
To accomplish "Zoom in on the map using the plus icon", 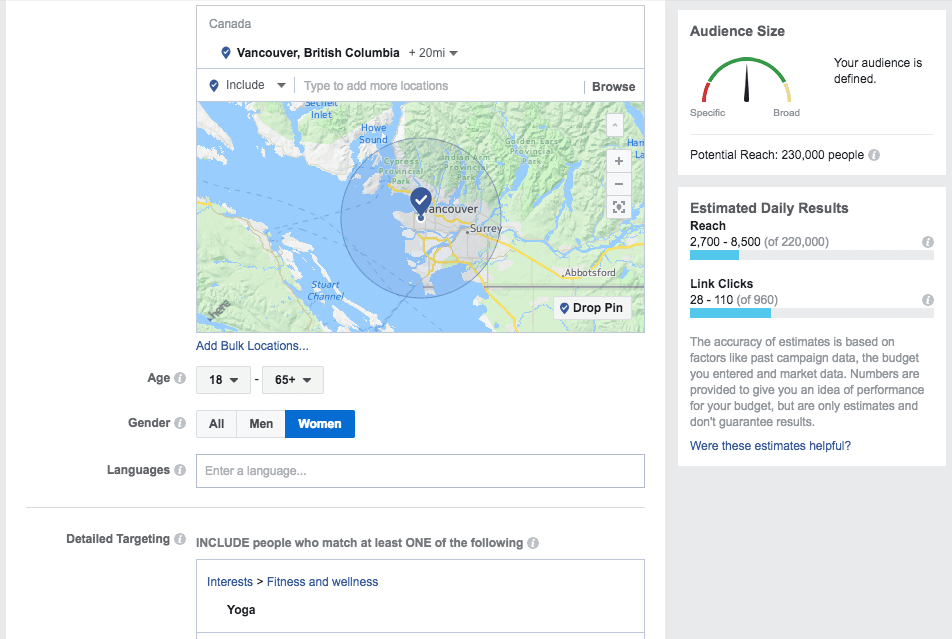I will [618, 160].
